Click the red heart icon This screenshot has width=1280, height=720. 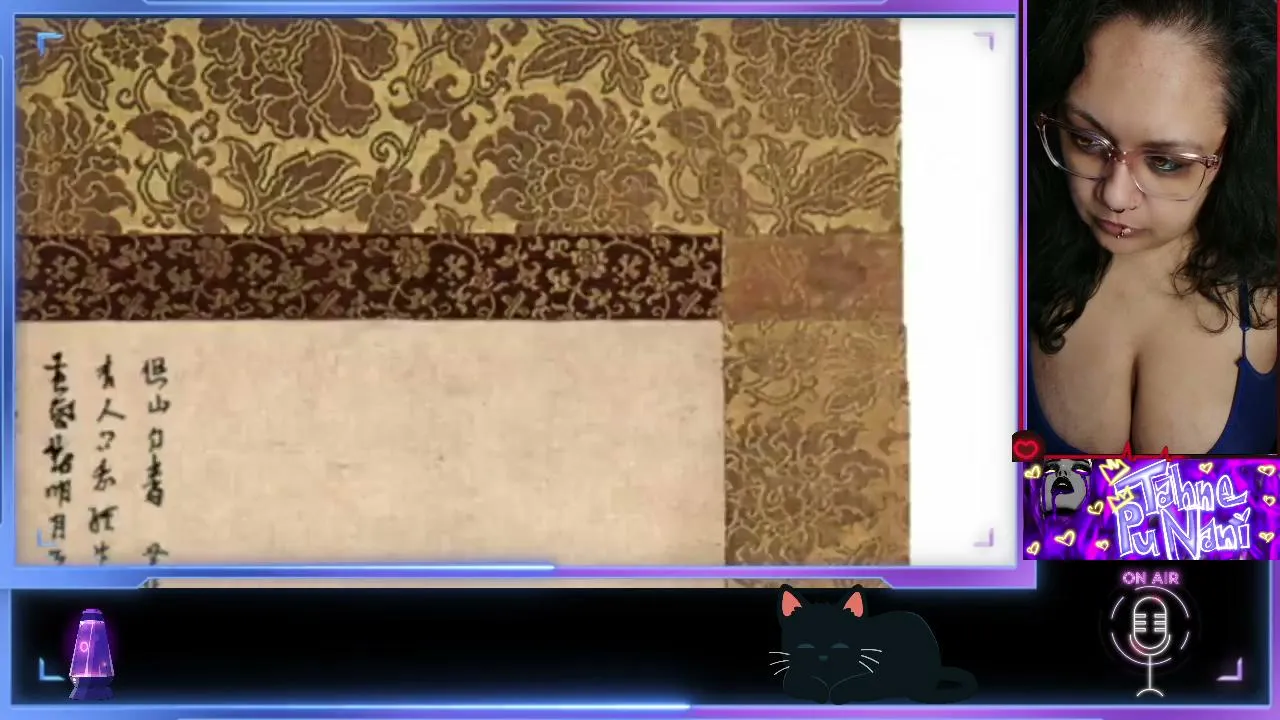(x=1026, y=449)
